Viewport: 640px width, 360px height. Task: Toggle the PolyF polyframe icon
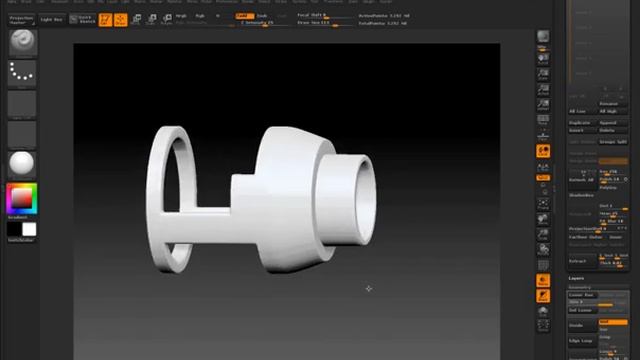(x=543, y=265)
